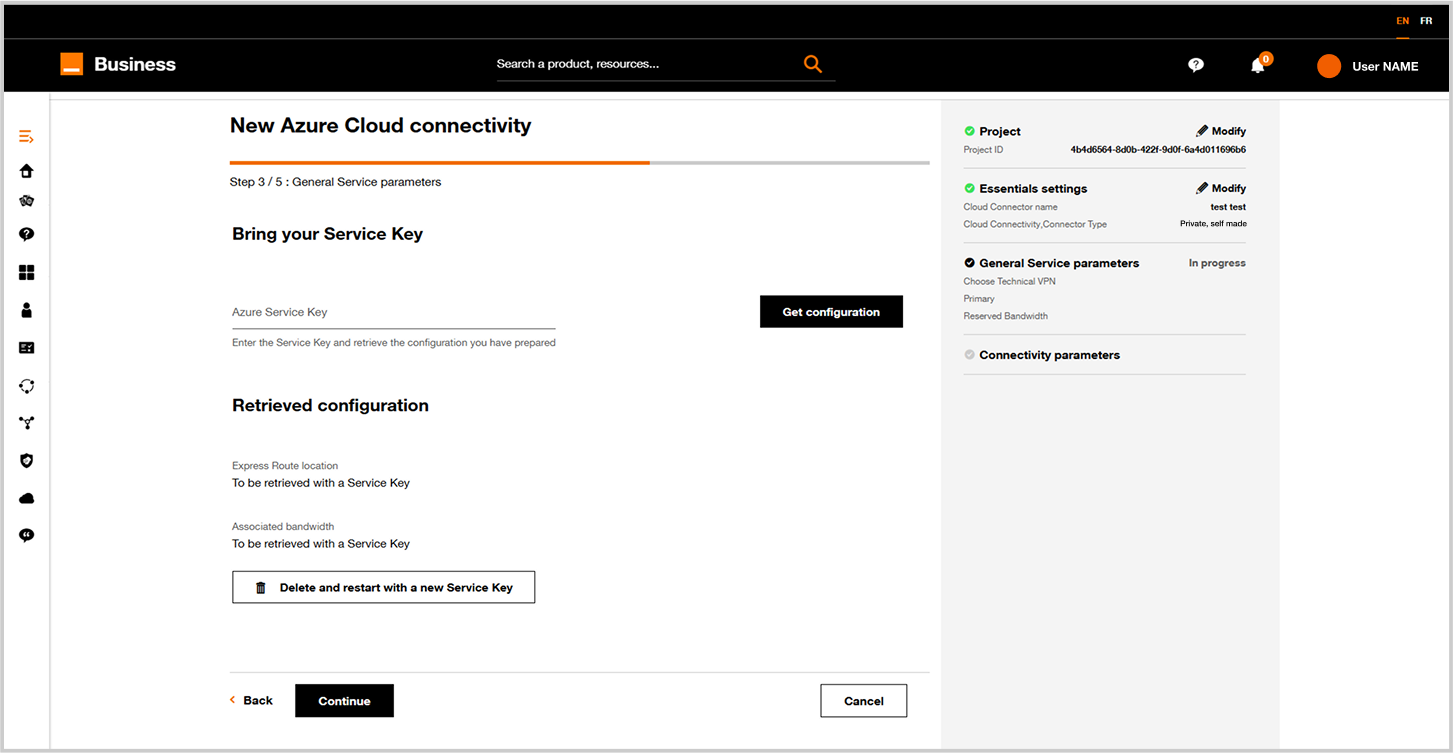Click the checklist card icon in sidebar
The height and width of the screenshot is (753, 1453).
coord(27,348)
